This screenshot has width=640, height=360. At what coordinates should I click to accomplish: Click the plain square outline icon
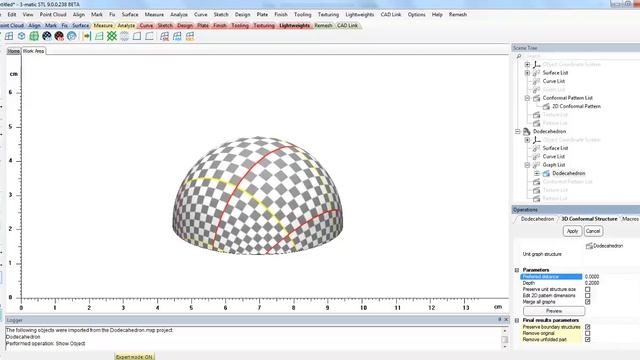click(137, 36)
